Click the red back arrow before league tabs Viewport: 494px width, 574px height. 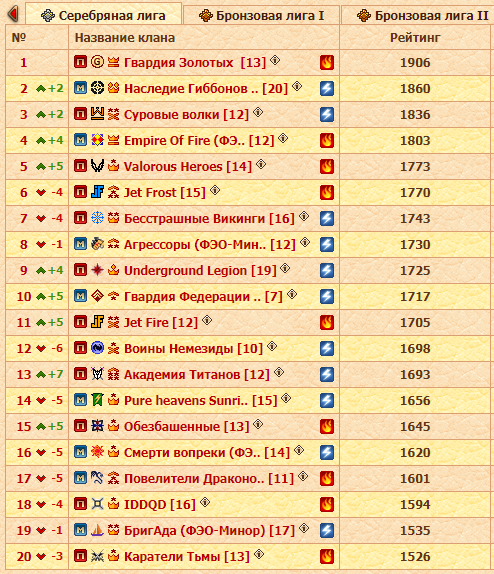13,14
